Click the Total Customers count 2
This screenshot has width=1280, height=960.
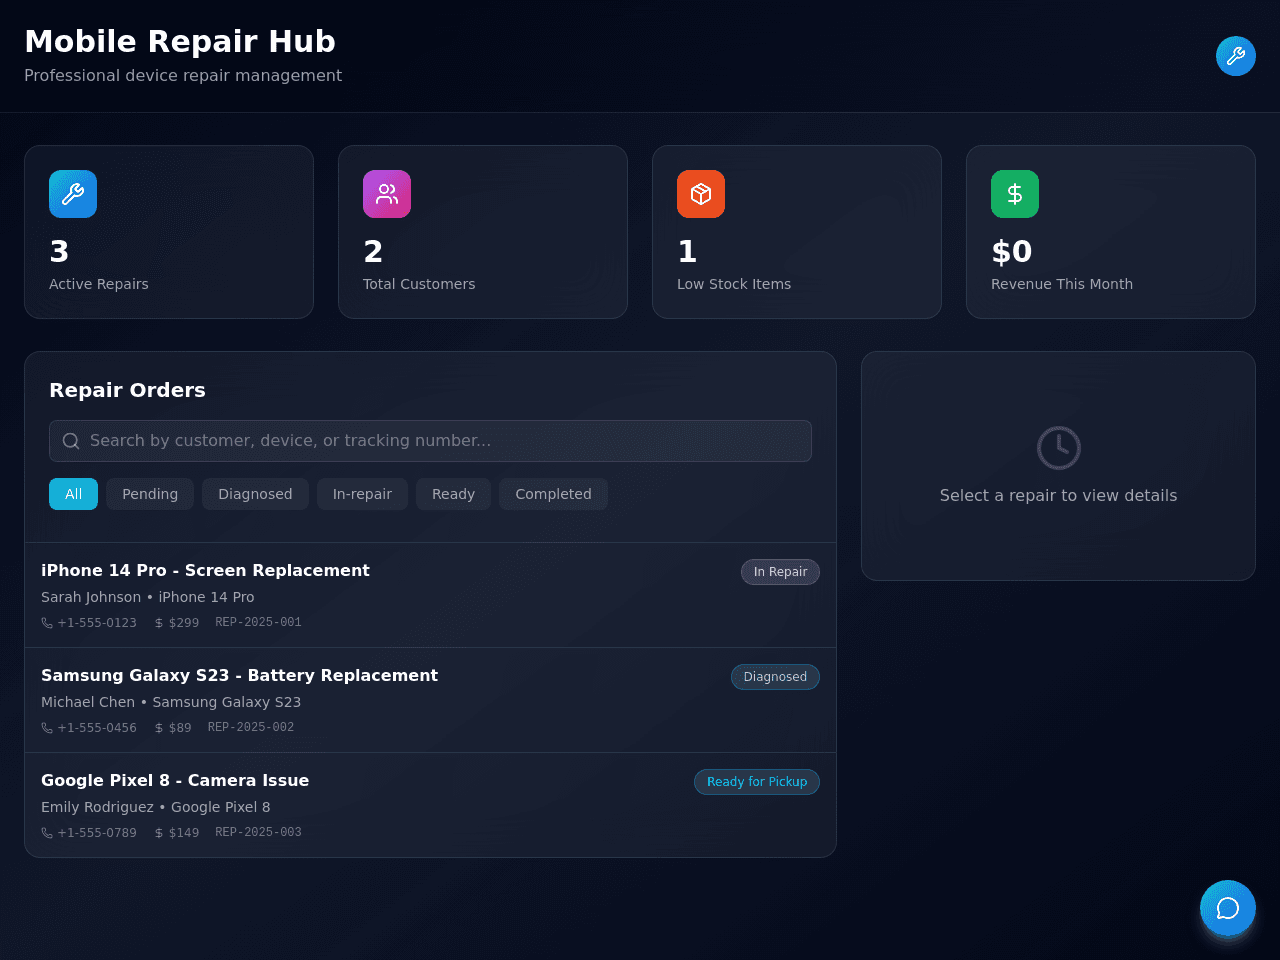coord(373,251)
